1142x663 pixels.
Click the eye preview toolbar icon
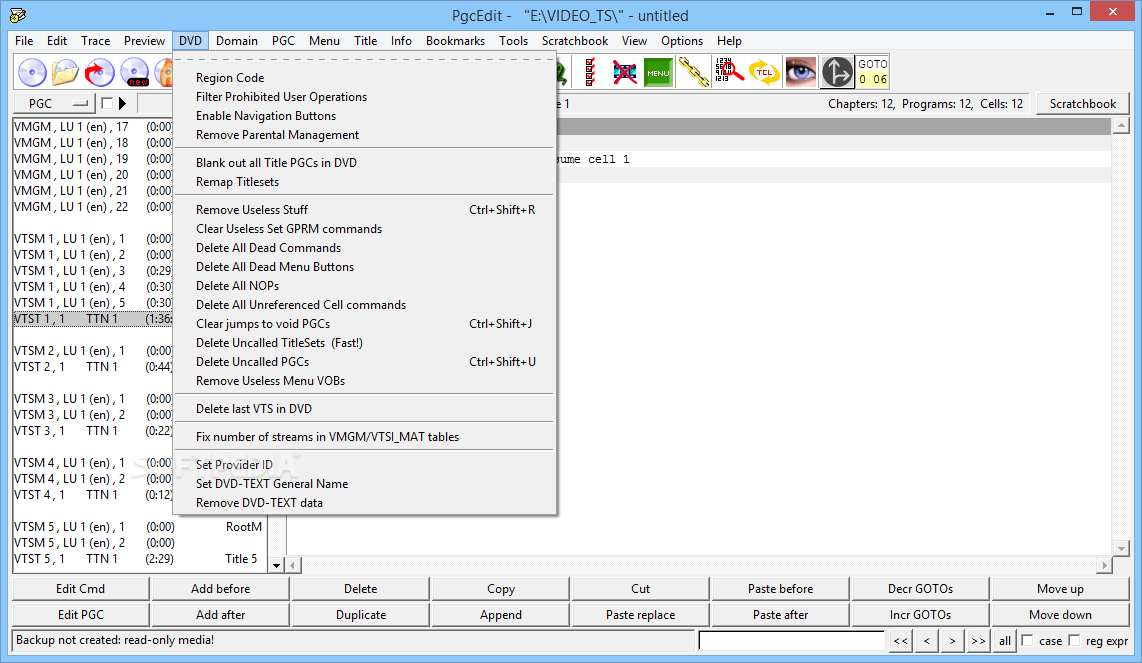coord(800,72)
